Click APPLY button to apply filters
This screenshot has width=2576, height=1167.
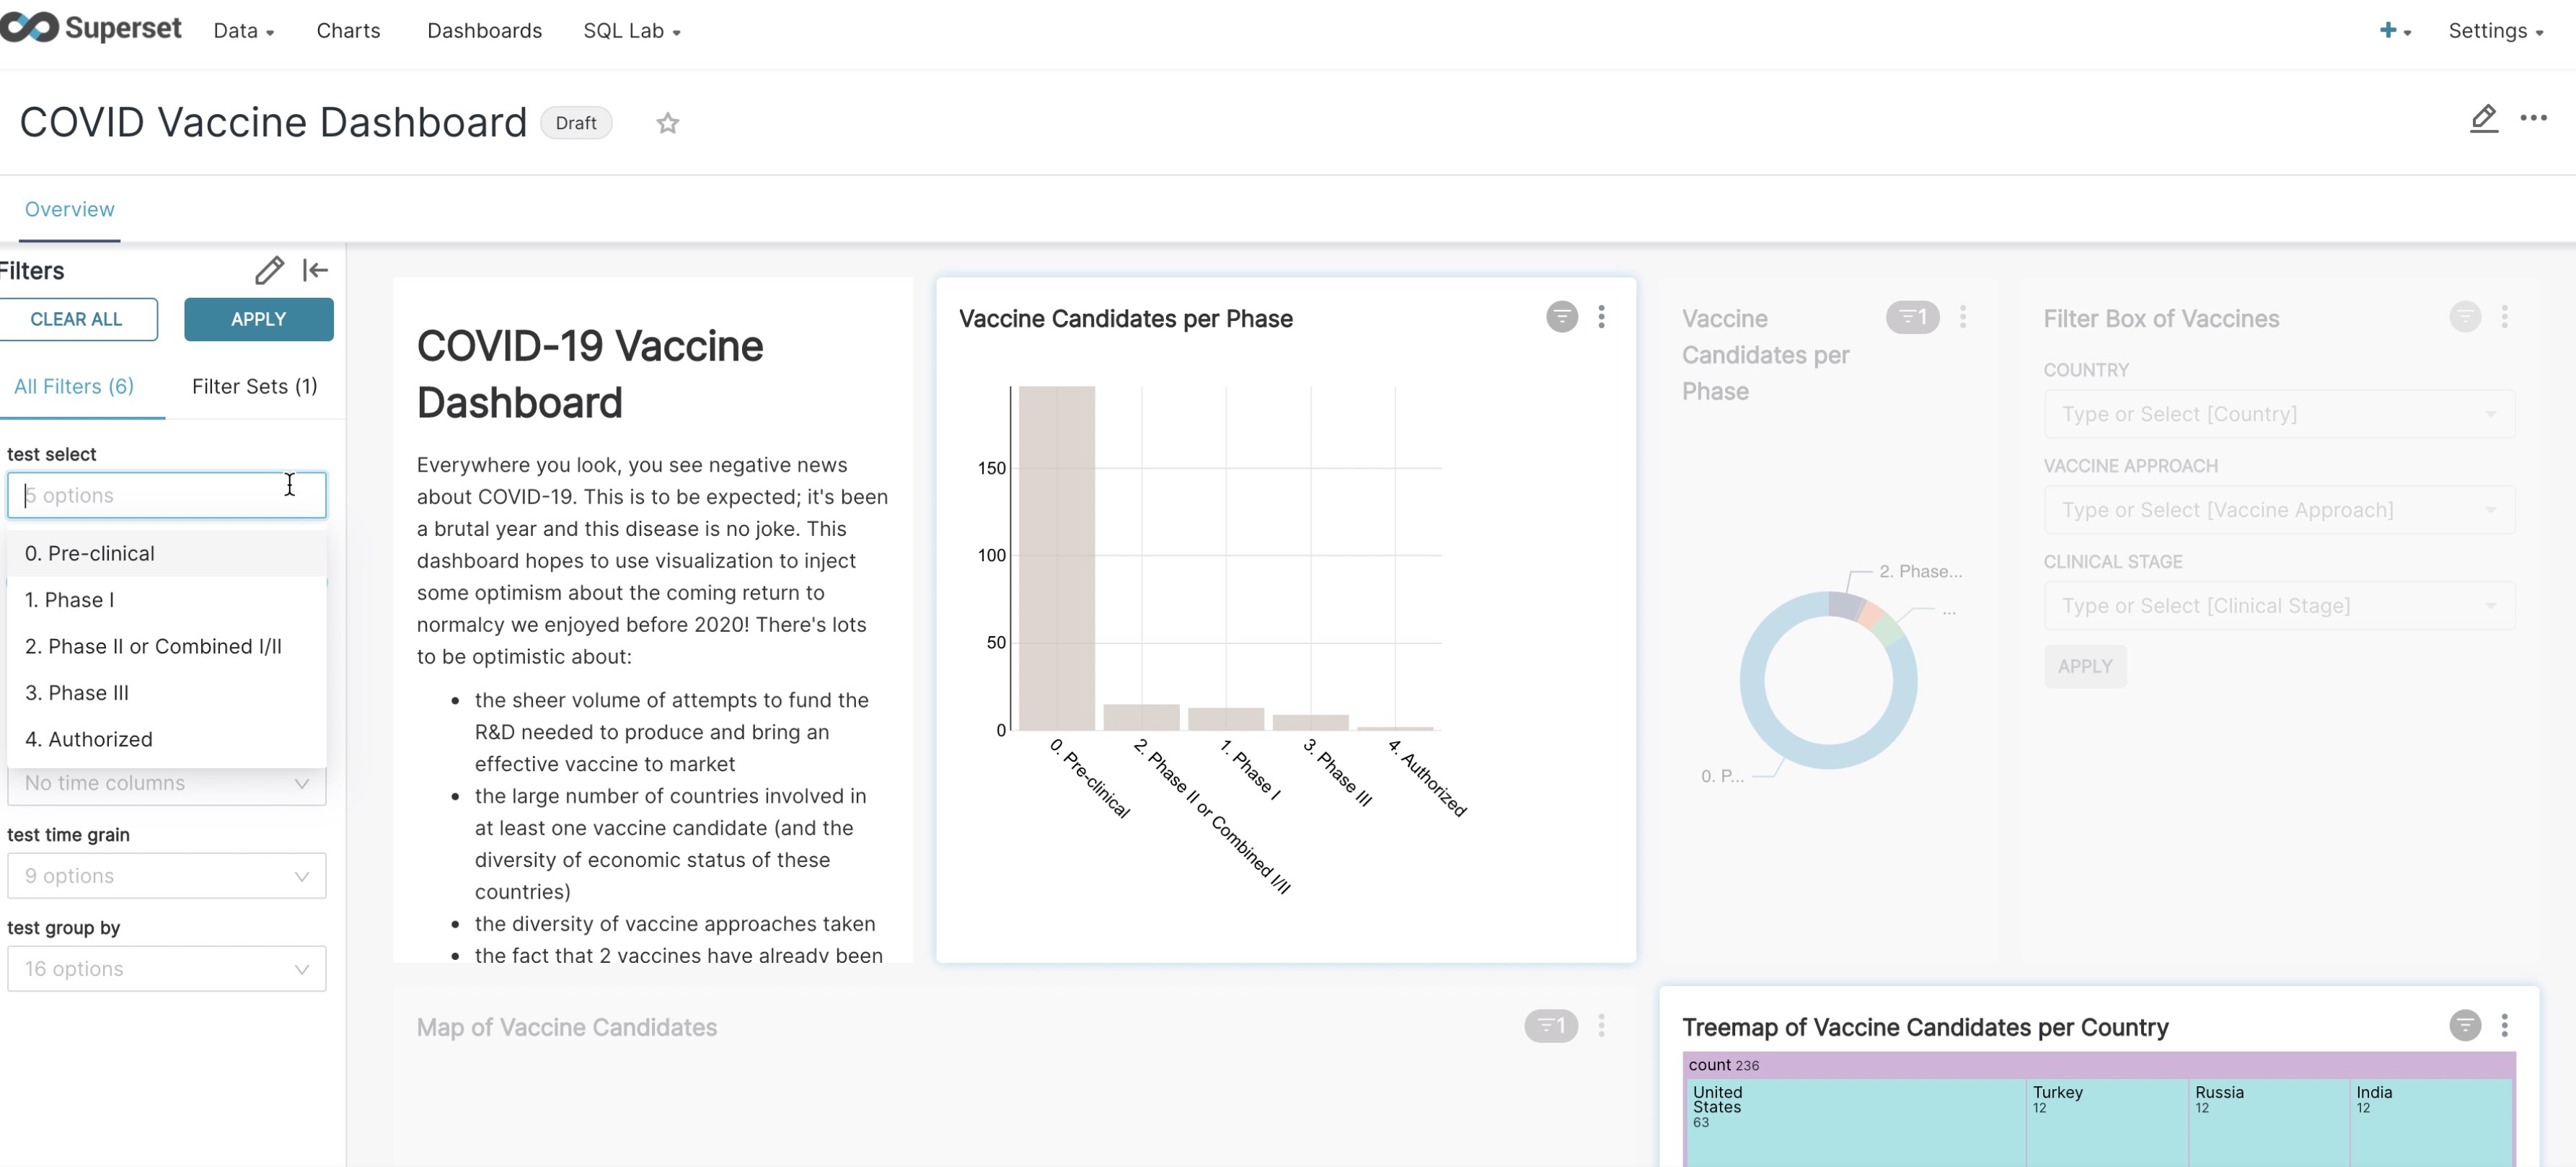256,317
